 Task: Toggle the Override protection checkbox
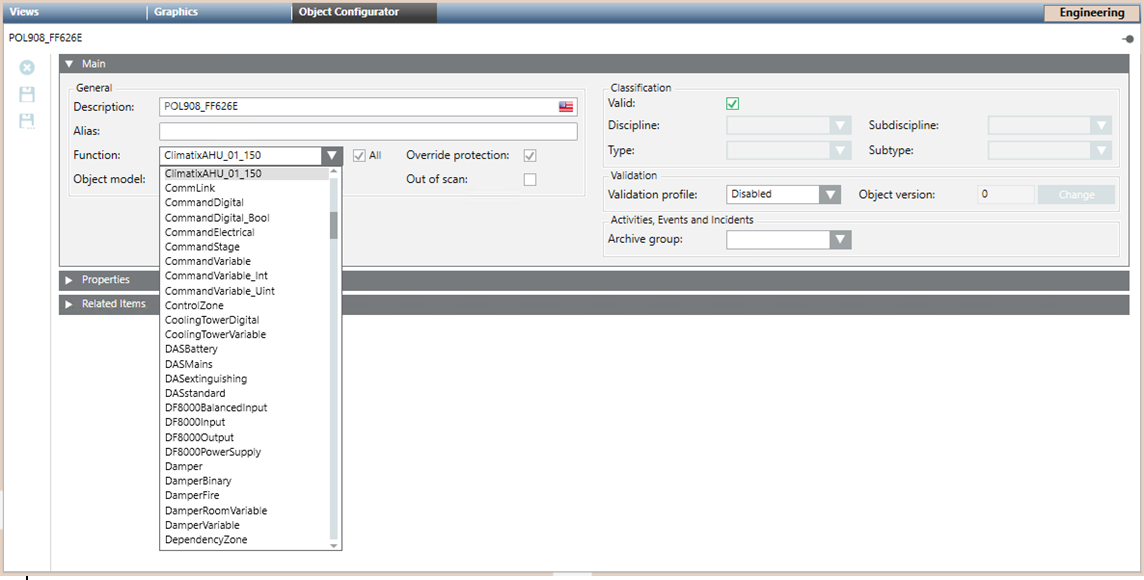(530, 155)
